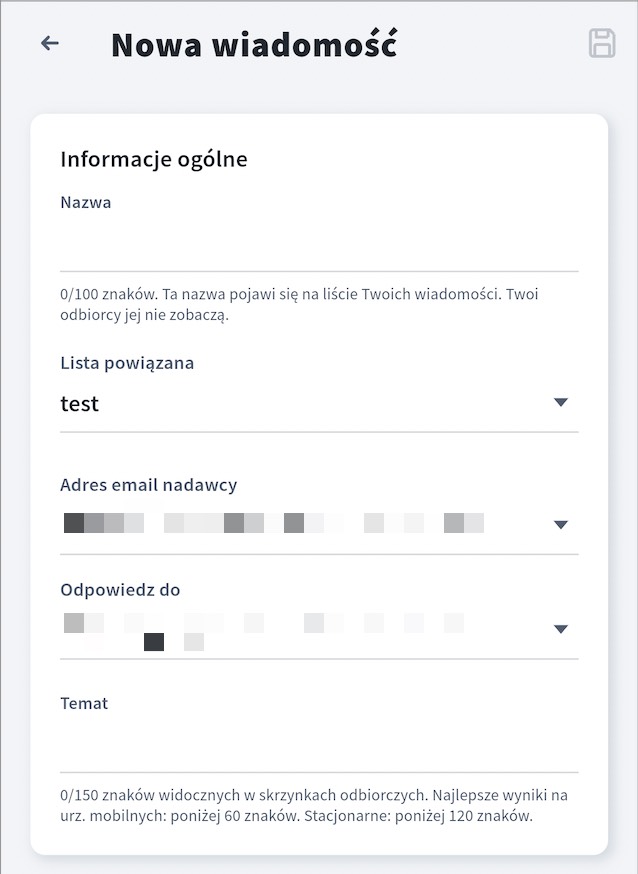This screenshot has width=638, height=874.
Task: Click the Informacje ogólne section heading
Action: tap(154, 159)
